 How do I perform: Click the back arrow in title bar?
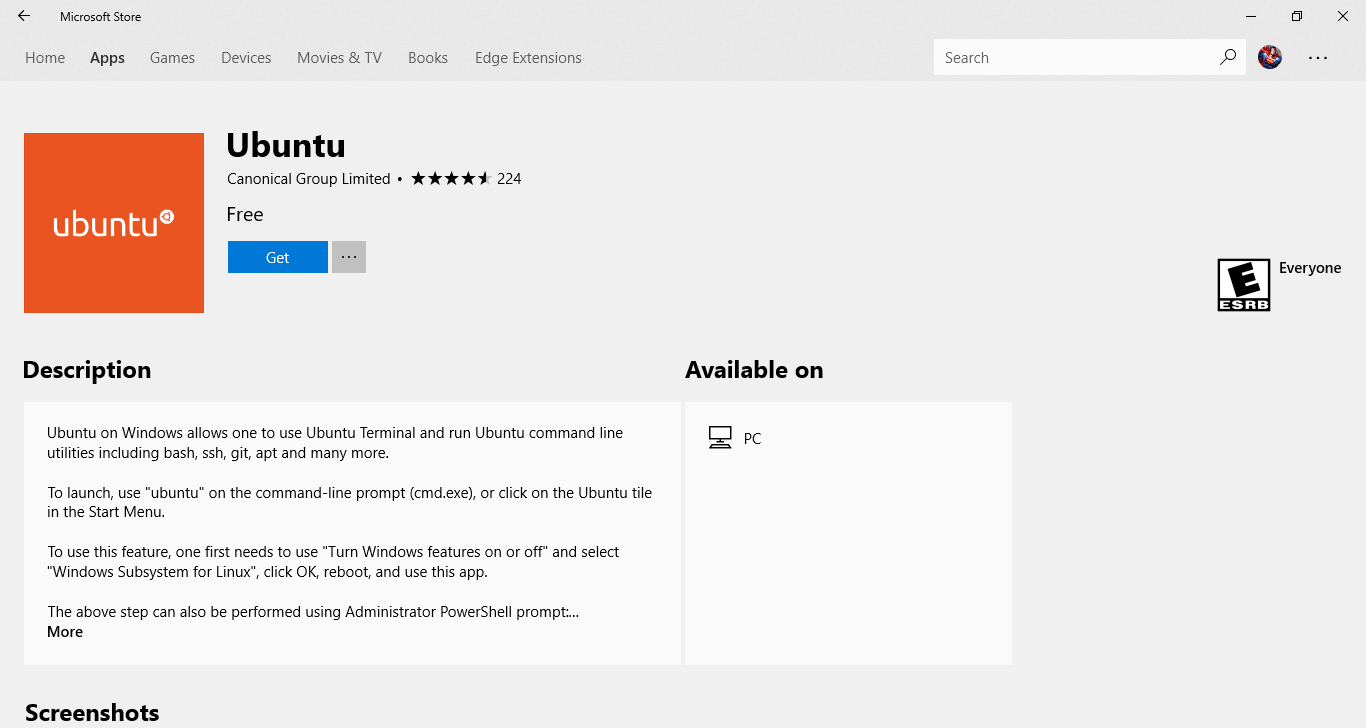(x=24, y=16)
